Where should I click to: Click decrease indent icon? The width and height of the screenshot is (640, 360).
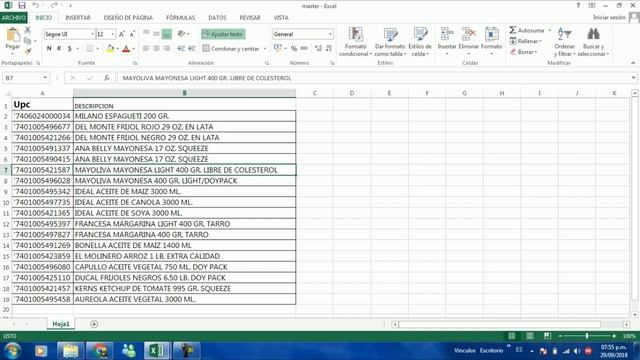181,49
